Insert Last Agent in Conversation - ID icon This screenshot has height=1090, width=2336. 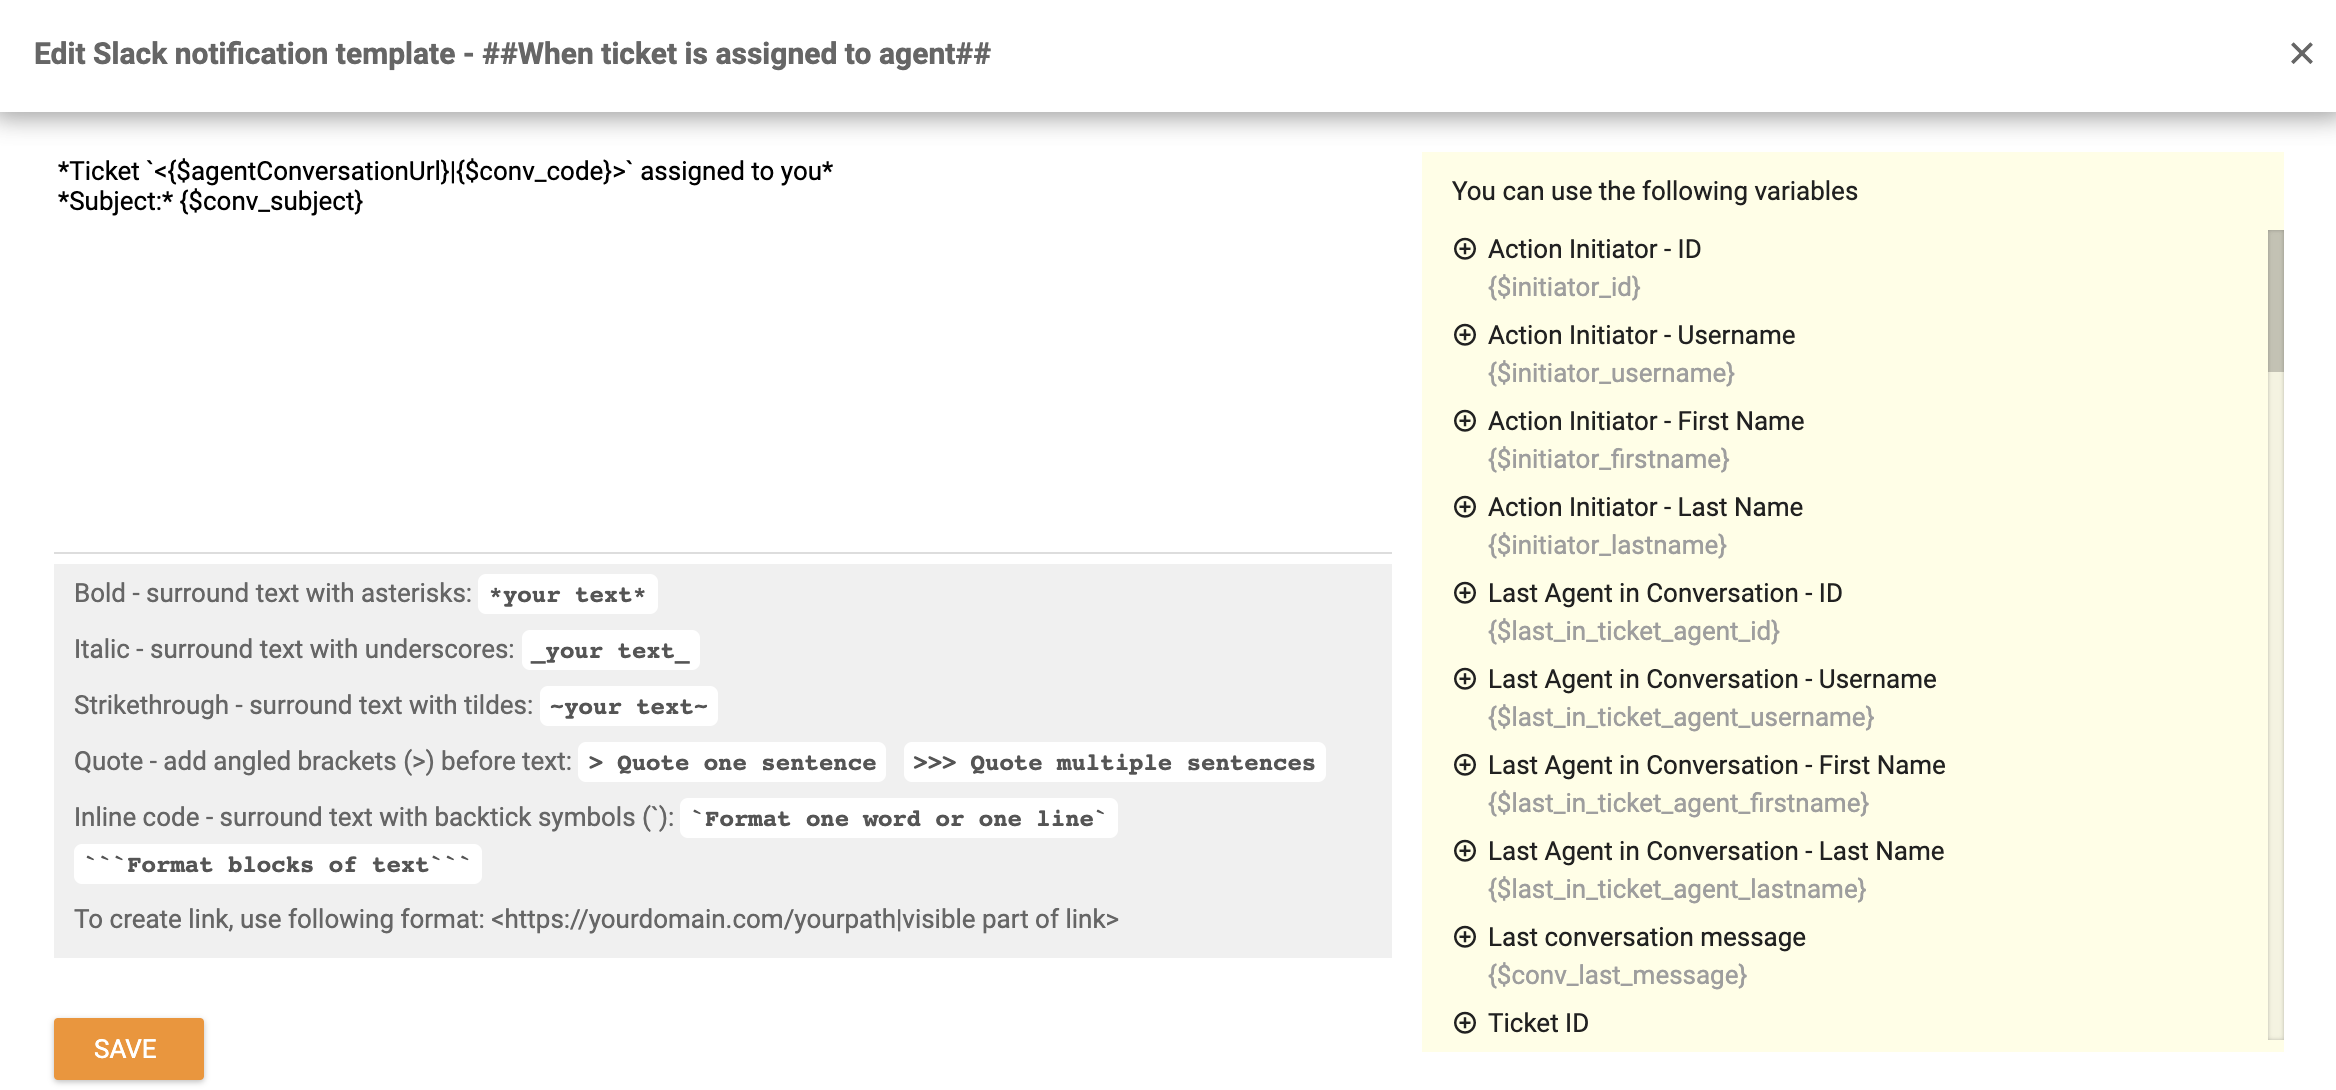(1465, 593)
